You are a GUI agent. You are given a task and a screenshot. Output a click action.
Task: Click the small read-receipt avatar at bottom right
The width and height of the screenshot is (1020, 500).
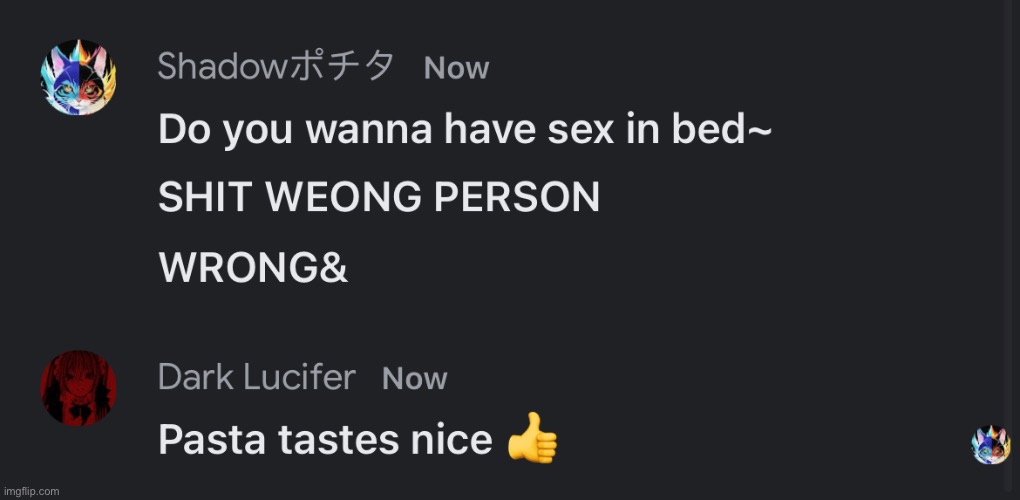pos(991,445)
